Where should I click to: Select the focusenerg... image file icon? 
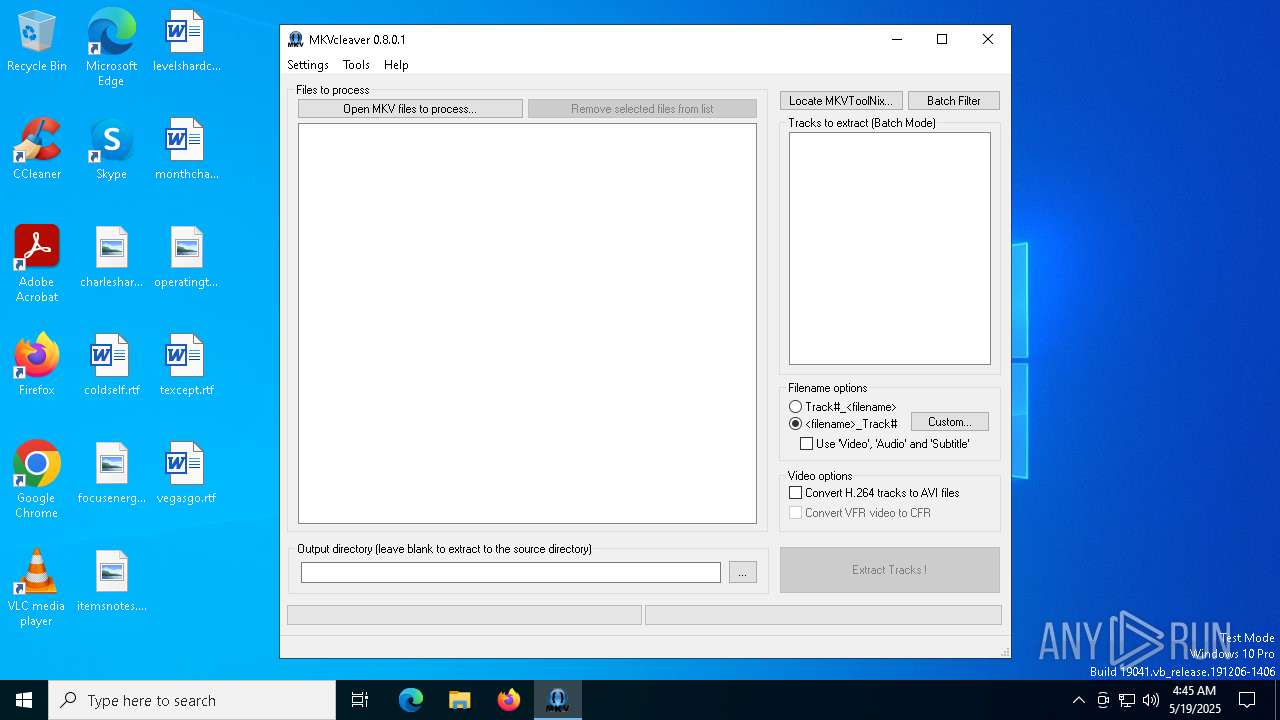pos(111,473)
